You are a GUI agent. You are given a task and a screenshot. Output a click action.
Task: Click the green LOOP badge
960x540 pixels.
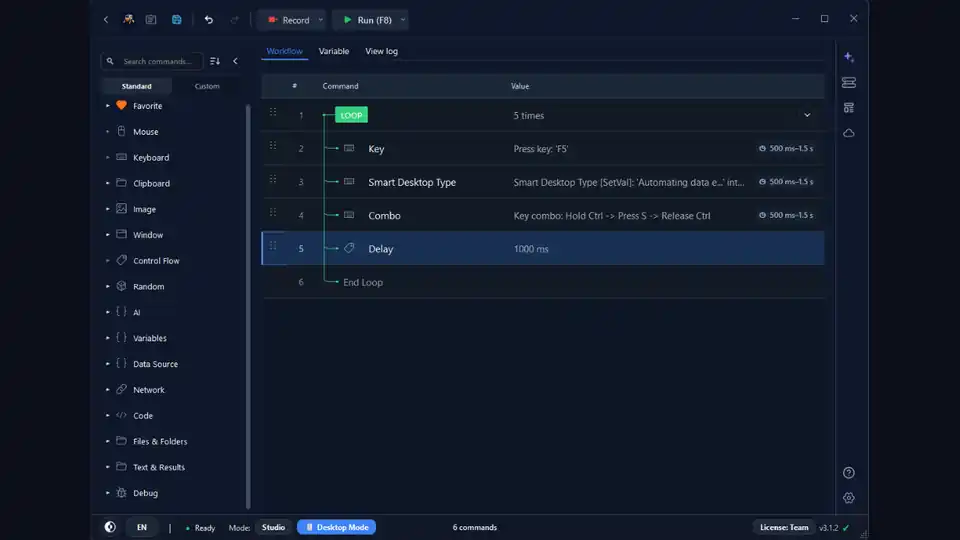coord(351,115)
